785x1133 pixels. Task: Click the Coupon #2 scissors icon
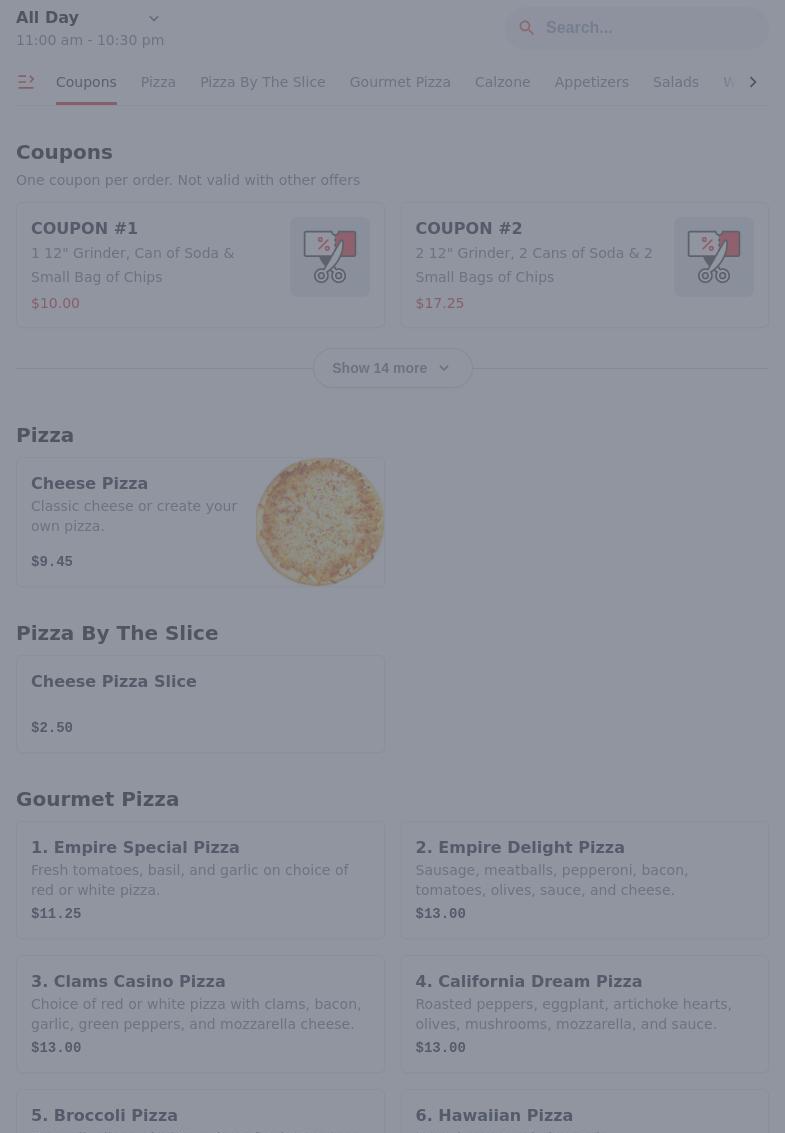click(x=714, y=257)
